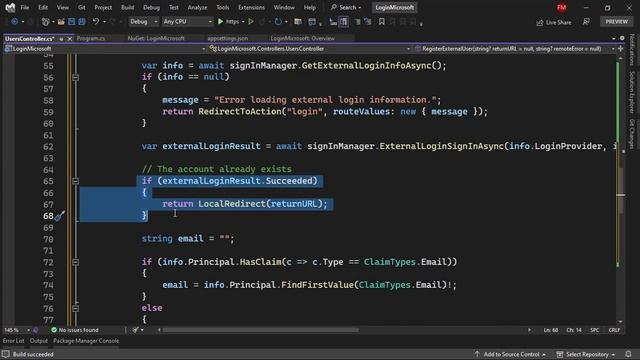The height and width of the screenshot is (360, 640).
Task: Switch to the Program.cs tab
Action: point(91,38)
